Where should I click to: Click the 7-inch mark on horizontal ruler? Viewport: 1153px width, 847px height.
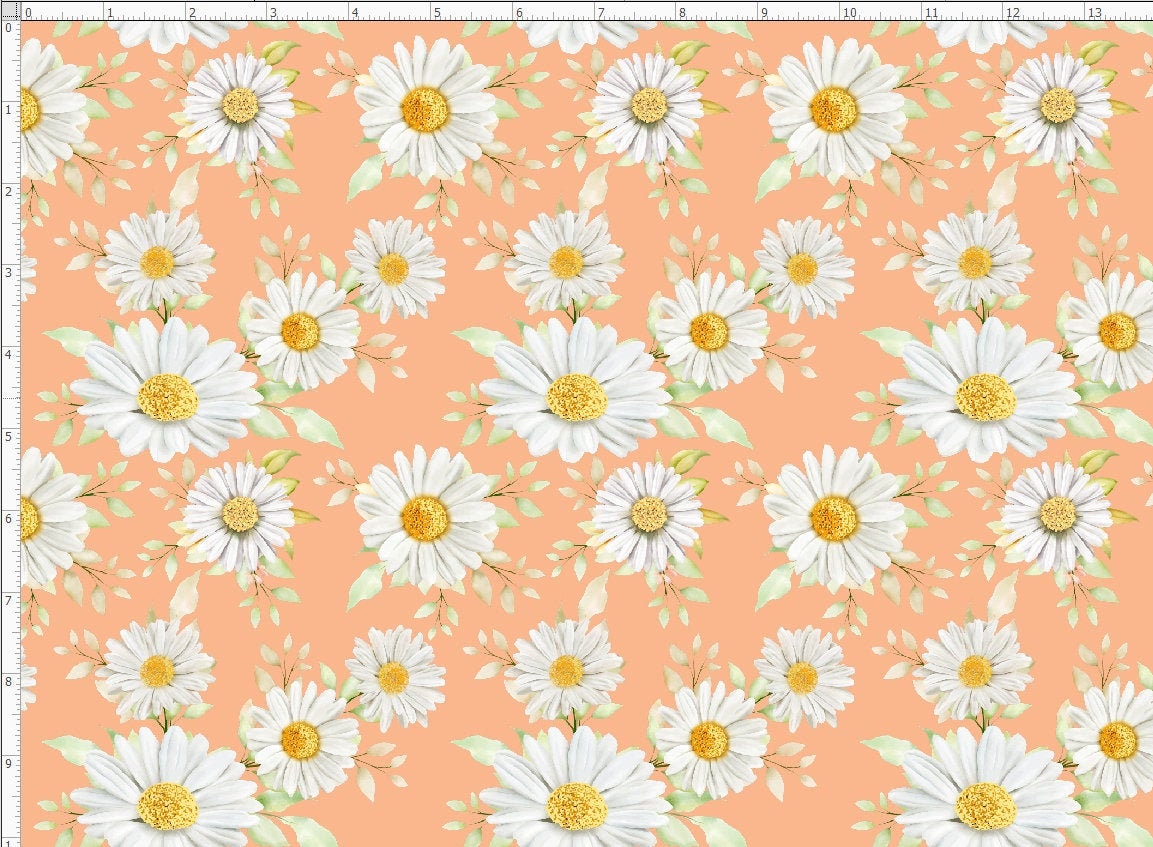click(x=596, y=10)
